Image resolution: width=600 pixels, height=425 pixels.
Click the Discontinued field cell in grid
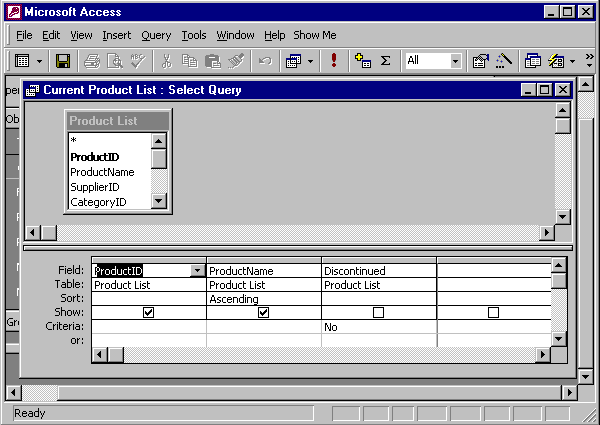(x=379, y=271)
